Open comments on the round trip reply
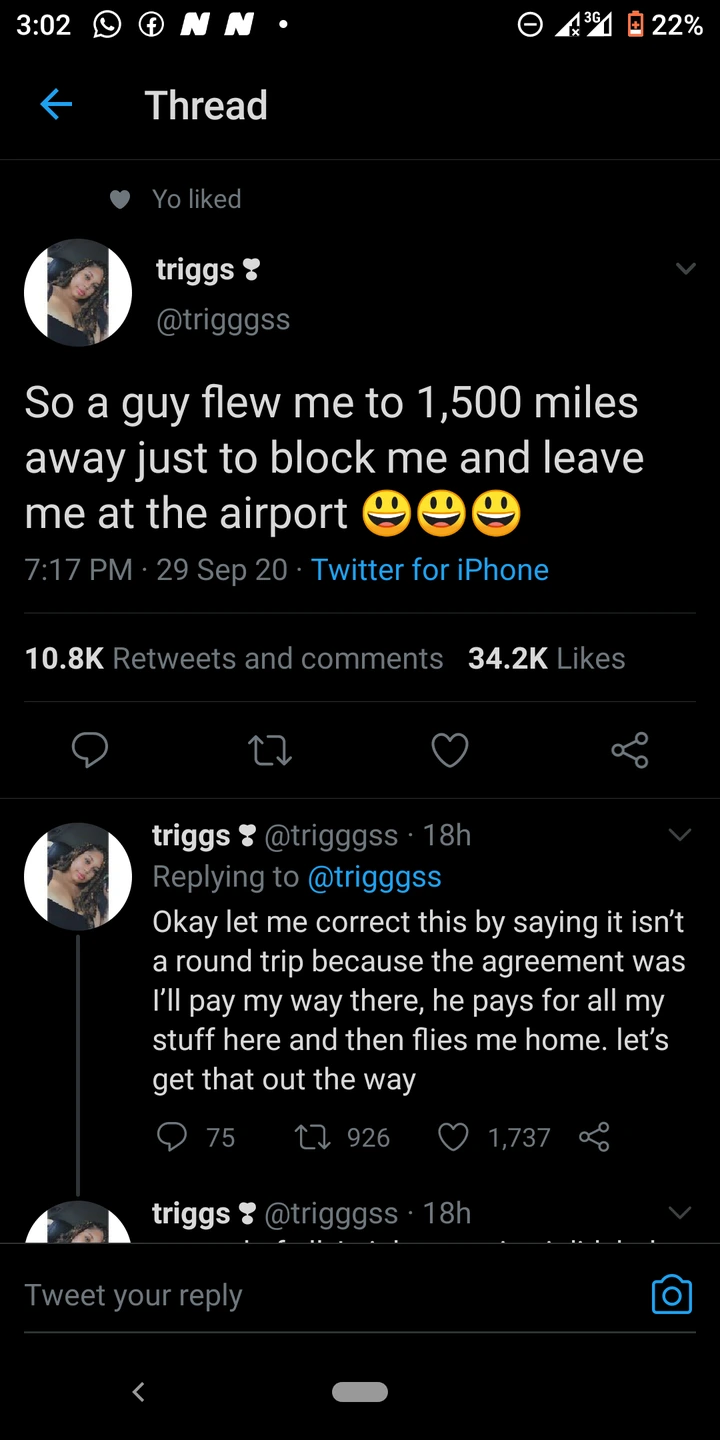Image resolution: width=720 pixels, height=1440 pixels. coord(173,1137)
